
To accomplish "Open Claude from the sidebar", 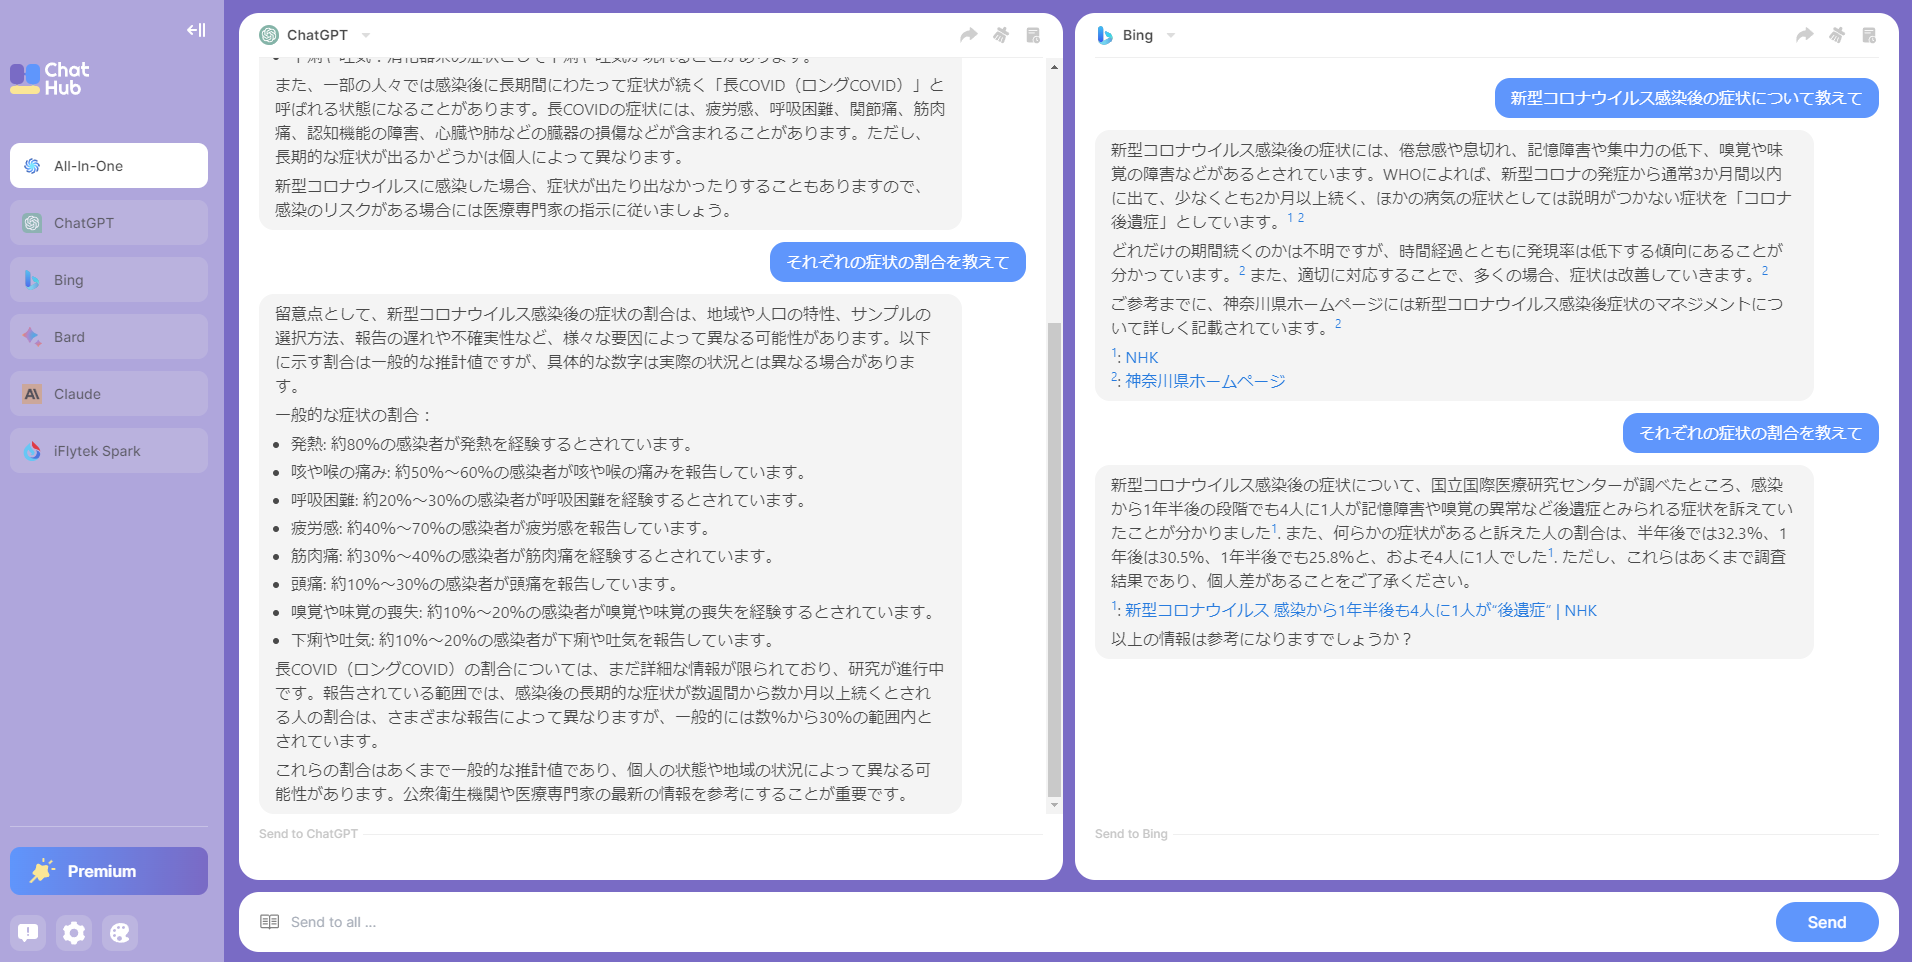I will (x=109, y=394).
